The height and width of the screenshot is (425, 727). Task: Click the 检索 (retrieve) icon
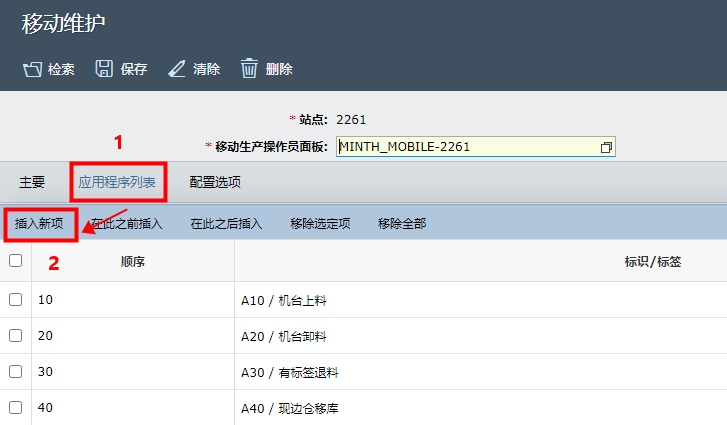pyautogui.click(x=32, y=69)
